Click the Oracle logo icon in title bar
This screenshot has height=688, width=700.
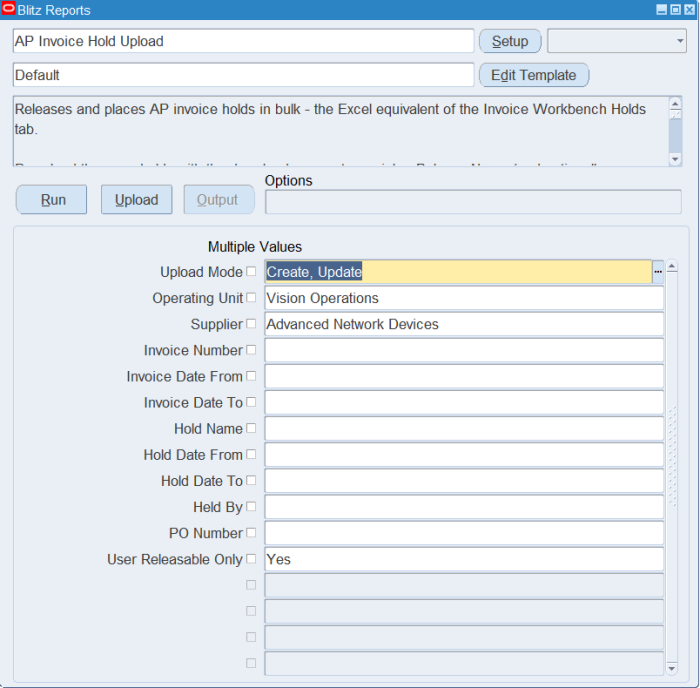click(8, 8)
